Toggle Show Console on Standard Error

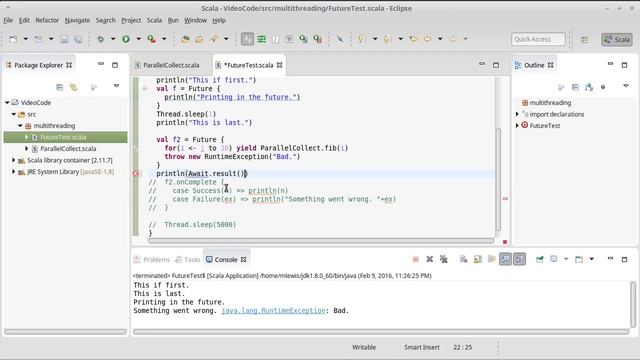519,259
